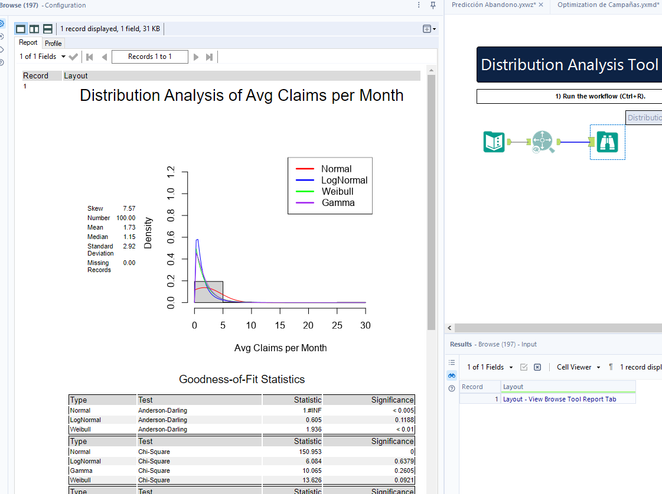
Task: Switch to side-by-side split layout
Action: coord(34,30)
